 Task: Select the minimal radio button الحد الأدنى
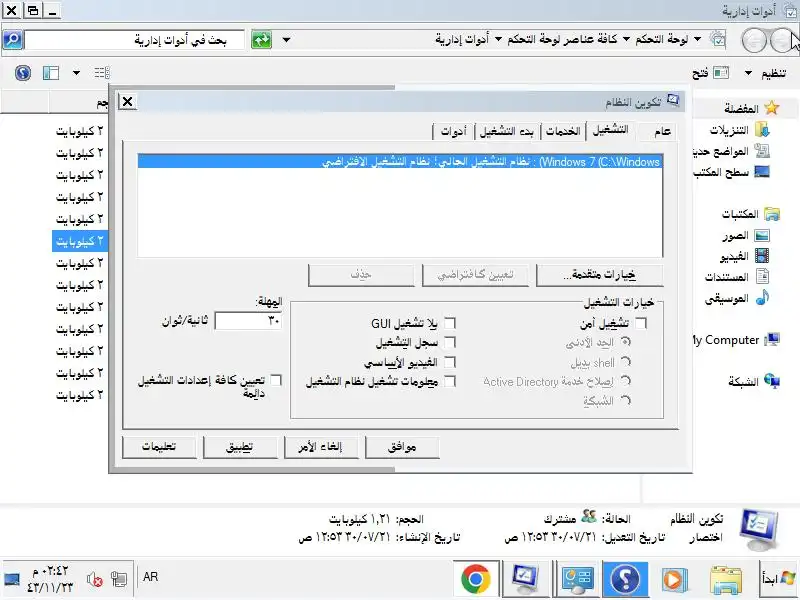coord(626,342)
